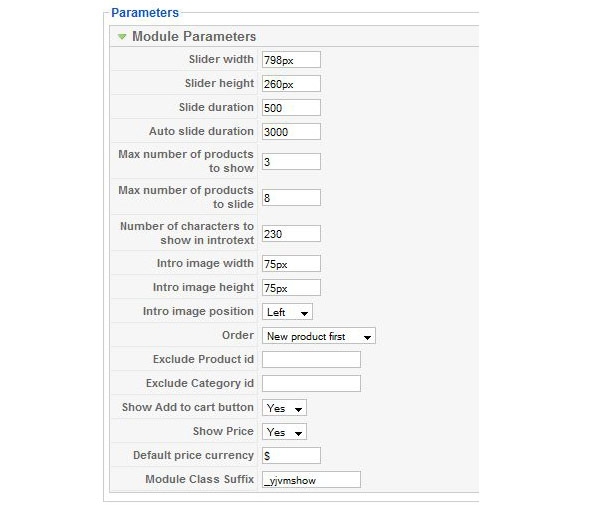This screenshot has height=510, width=600.
Task: Click the Exclude Category id field
Action: [x=310, y=384]
